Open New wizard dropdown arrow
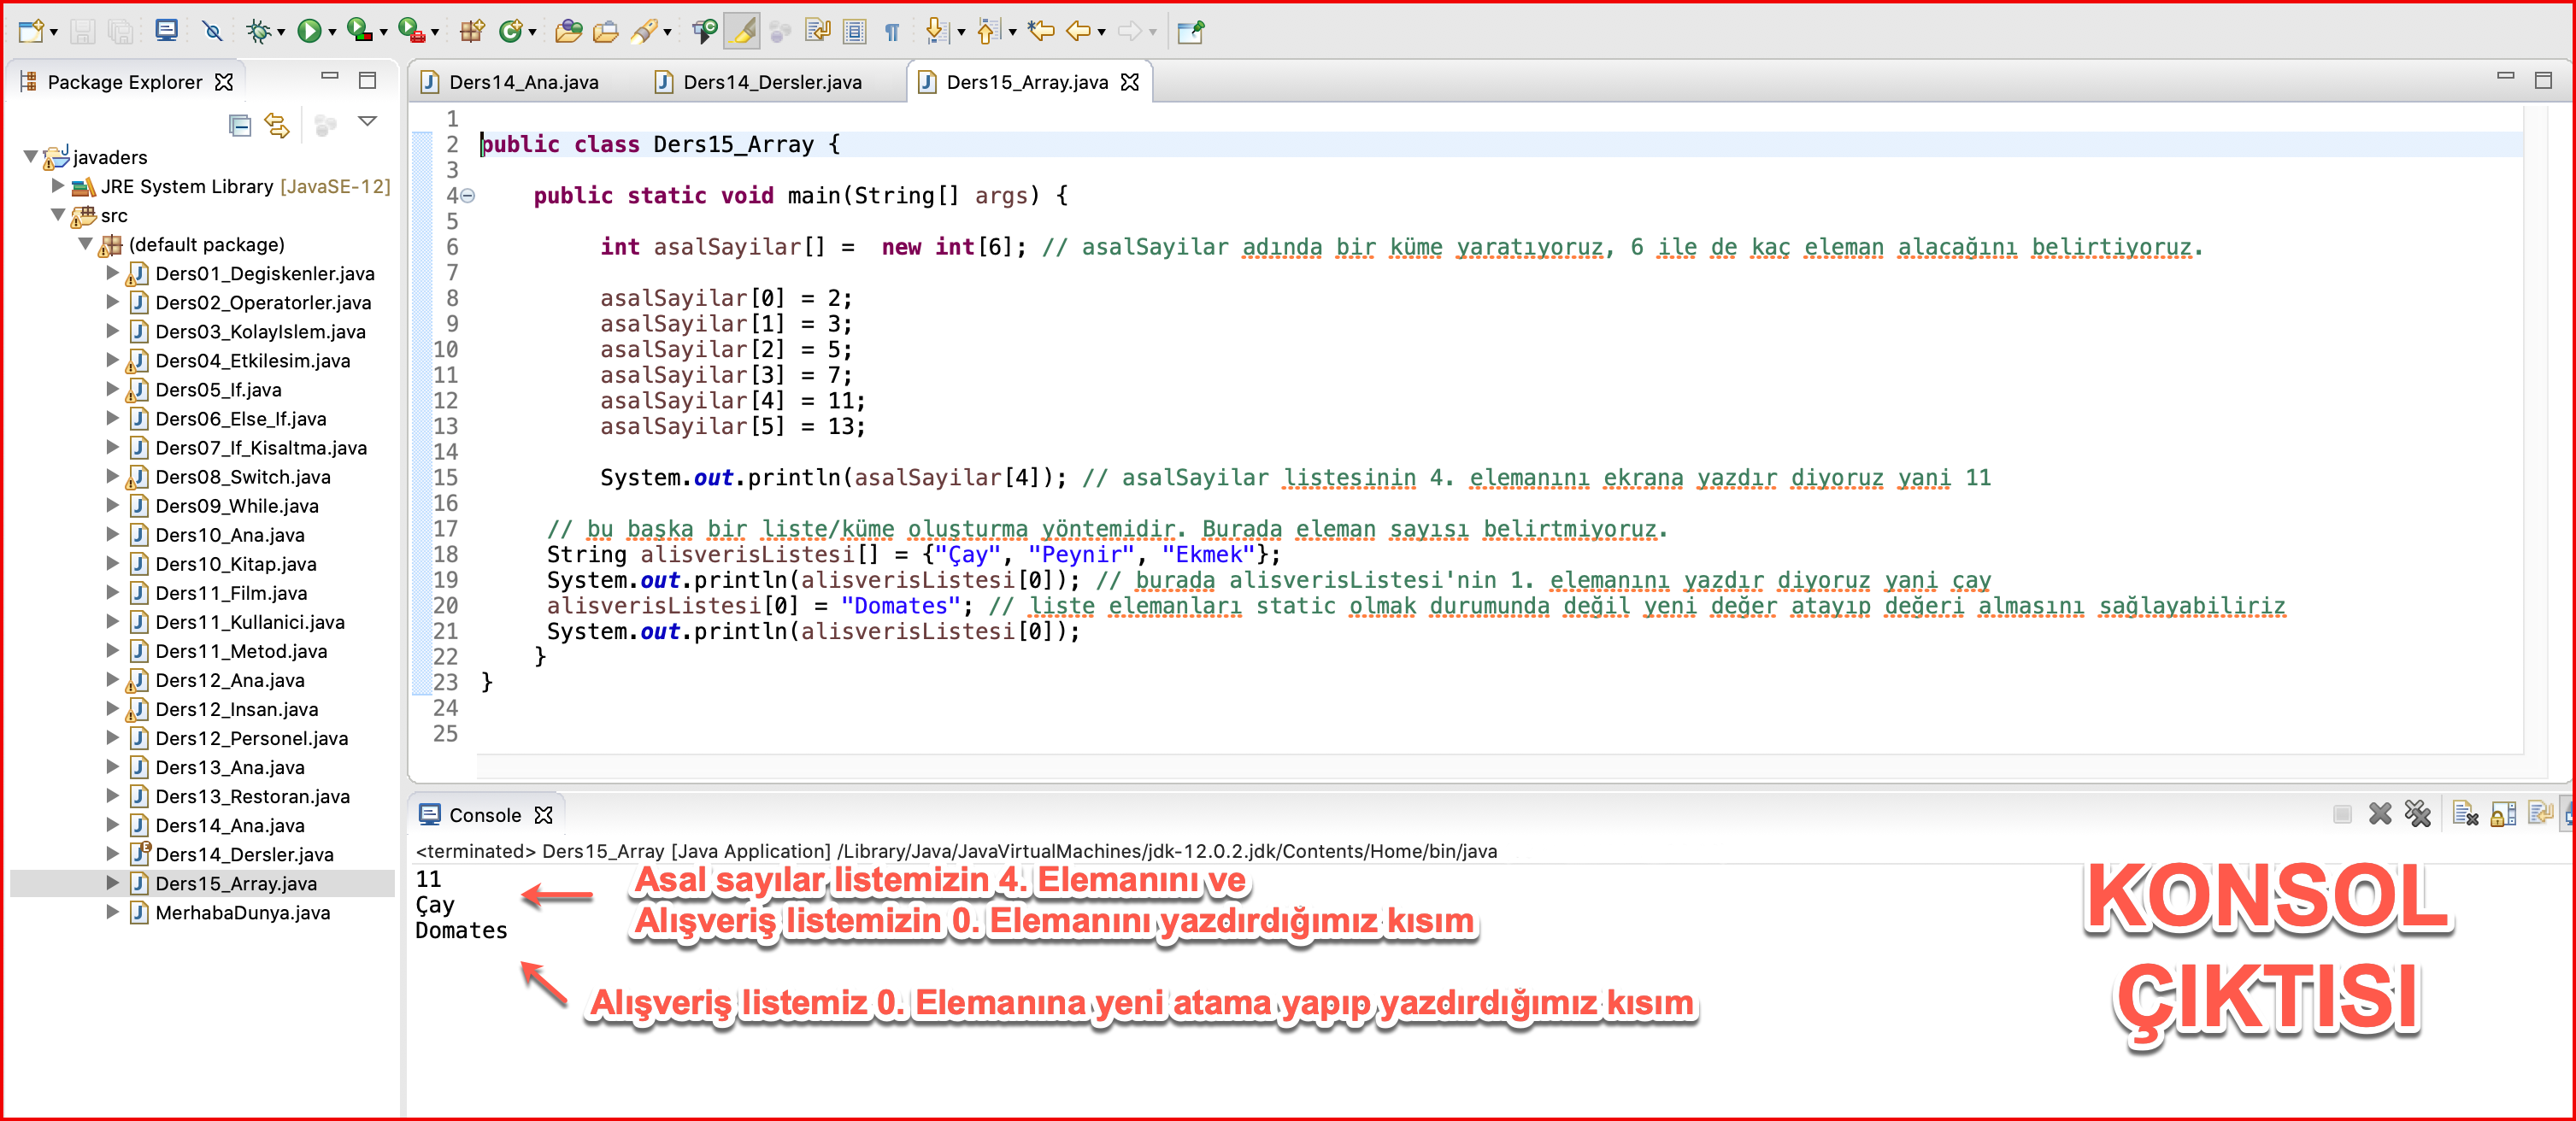The image size is (2576, 1121). coord(54,33)
